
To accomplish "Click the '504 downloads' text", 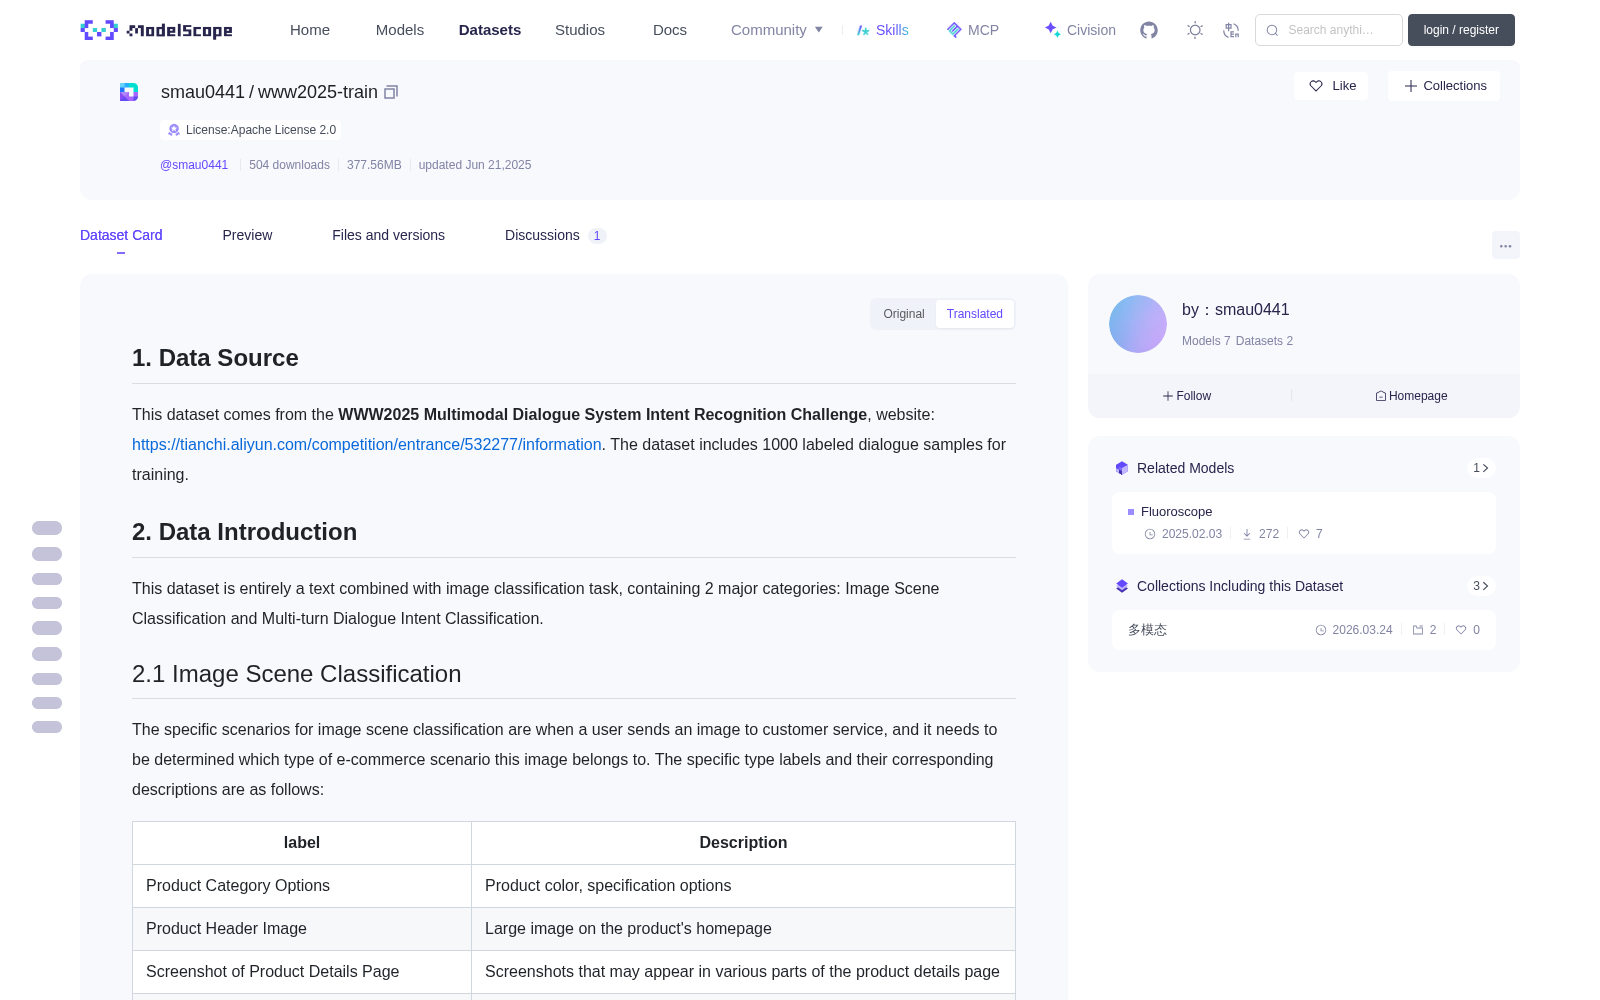I will pos(289,165).
